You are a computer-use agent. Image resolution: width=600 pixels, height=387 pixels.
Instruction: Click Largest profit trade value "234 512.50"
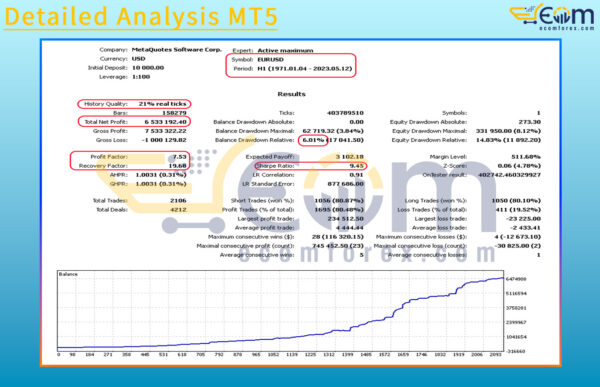(346, 219)
